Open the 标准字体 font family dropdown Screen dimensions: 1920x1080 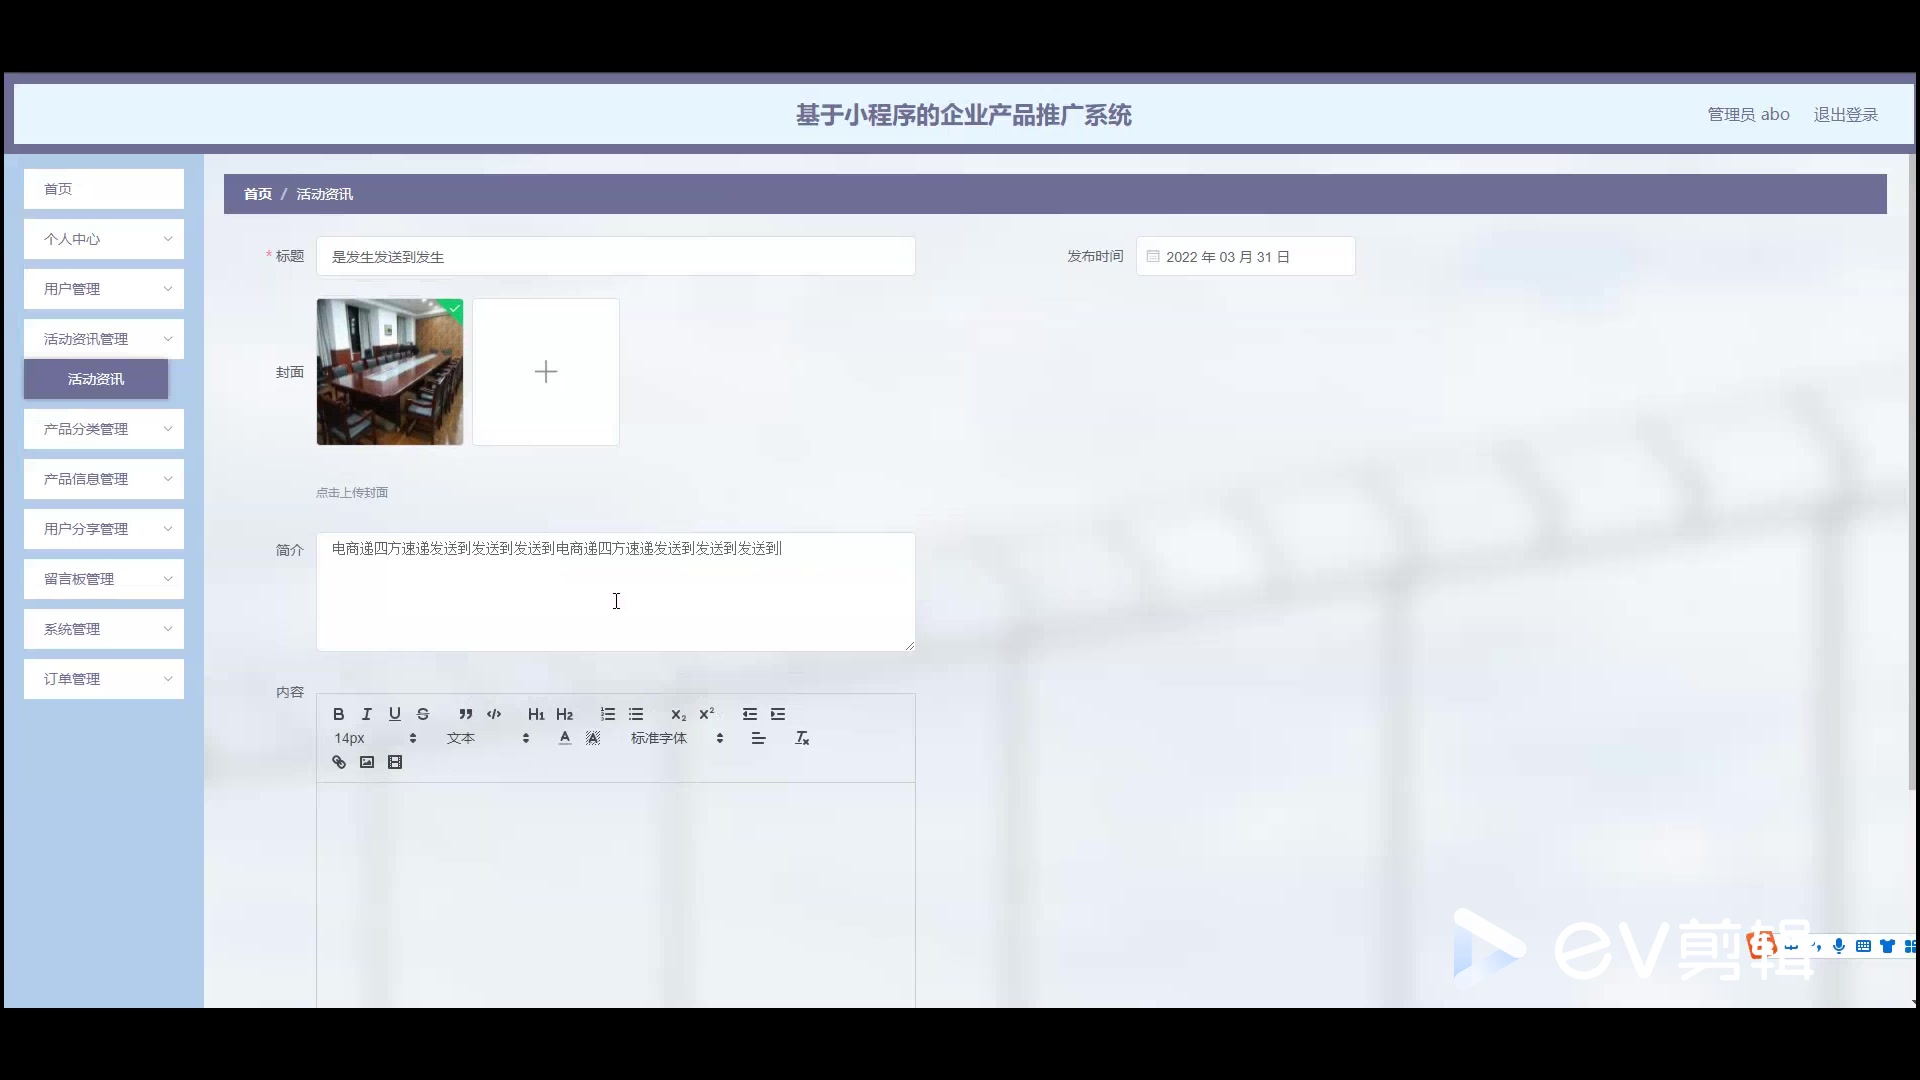[x=676, y=738]
